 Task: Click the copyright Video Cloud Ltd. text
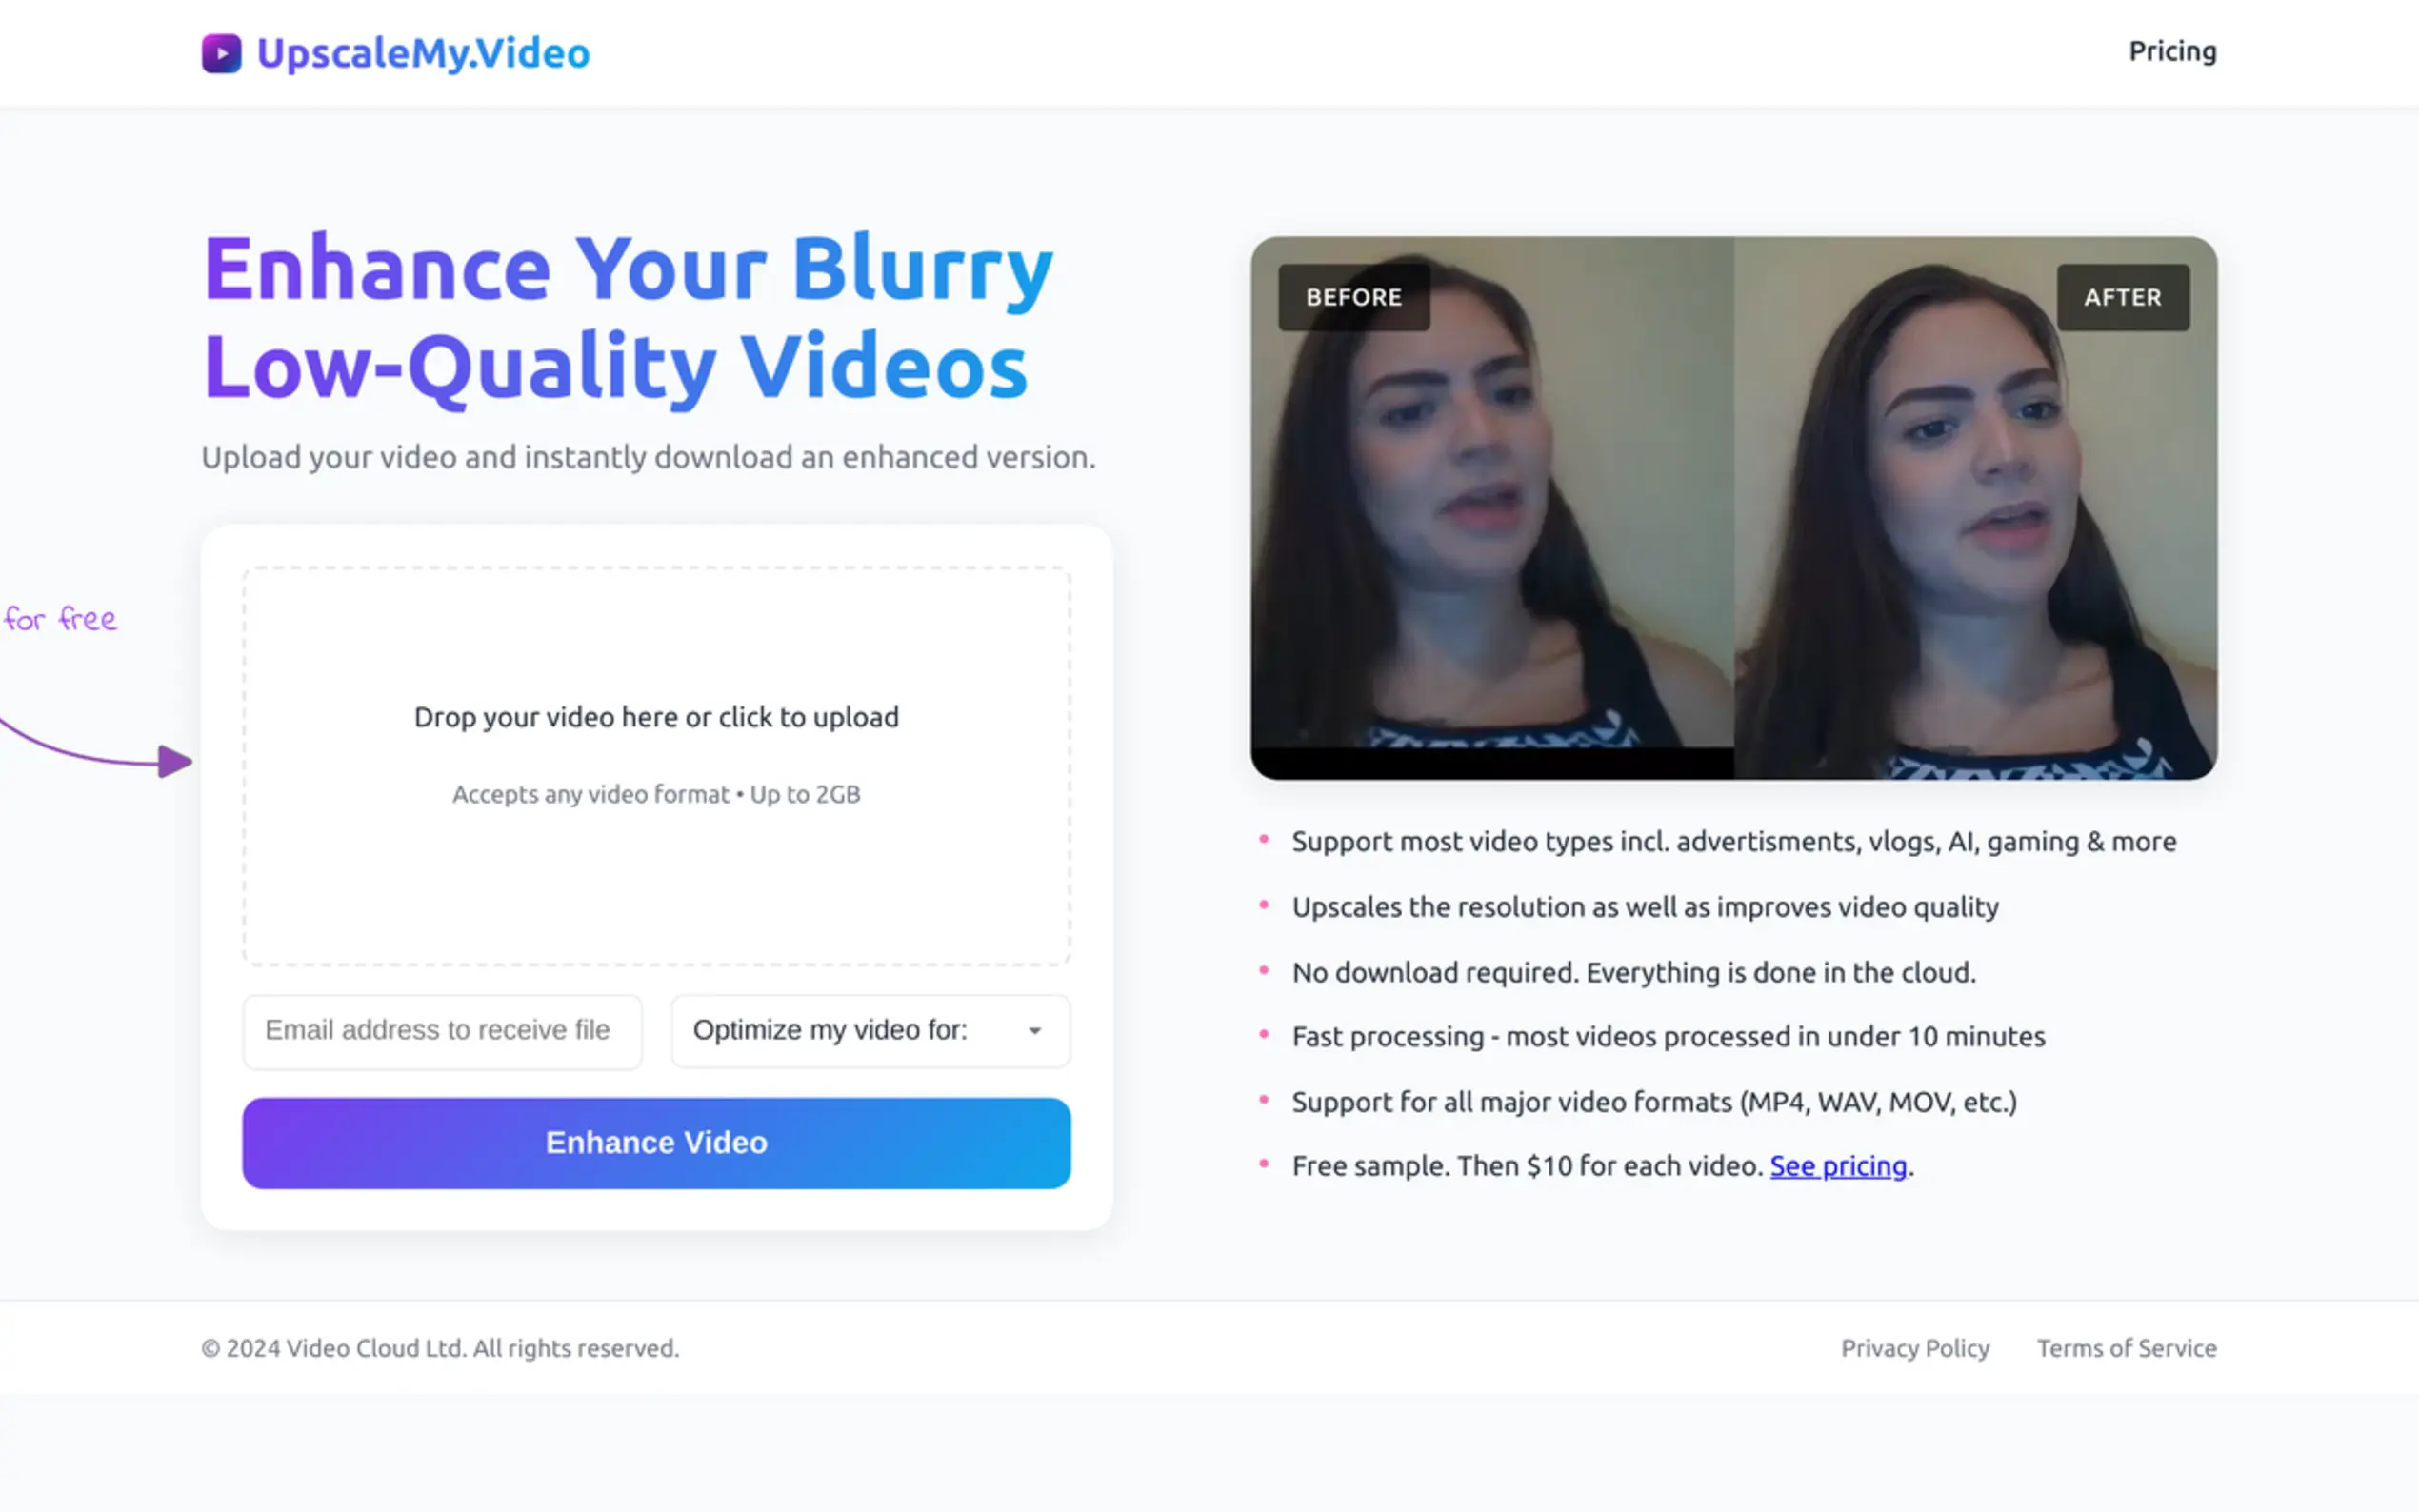click(x=440, y=1348)
